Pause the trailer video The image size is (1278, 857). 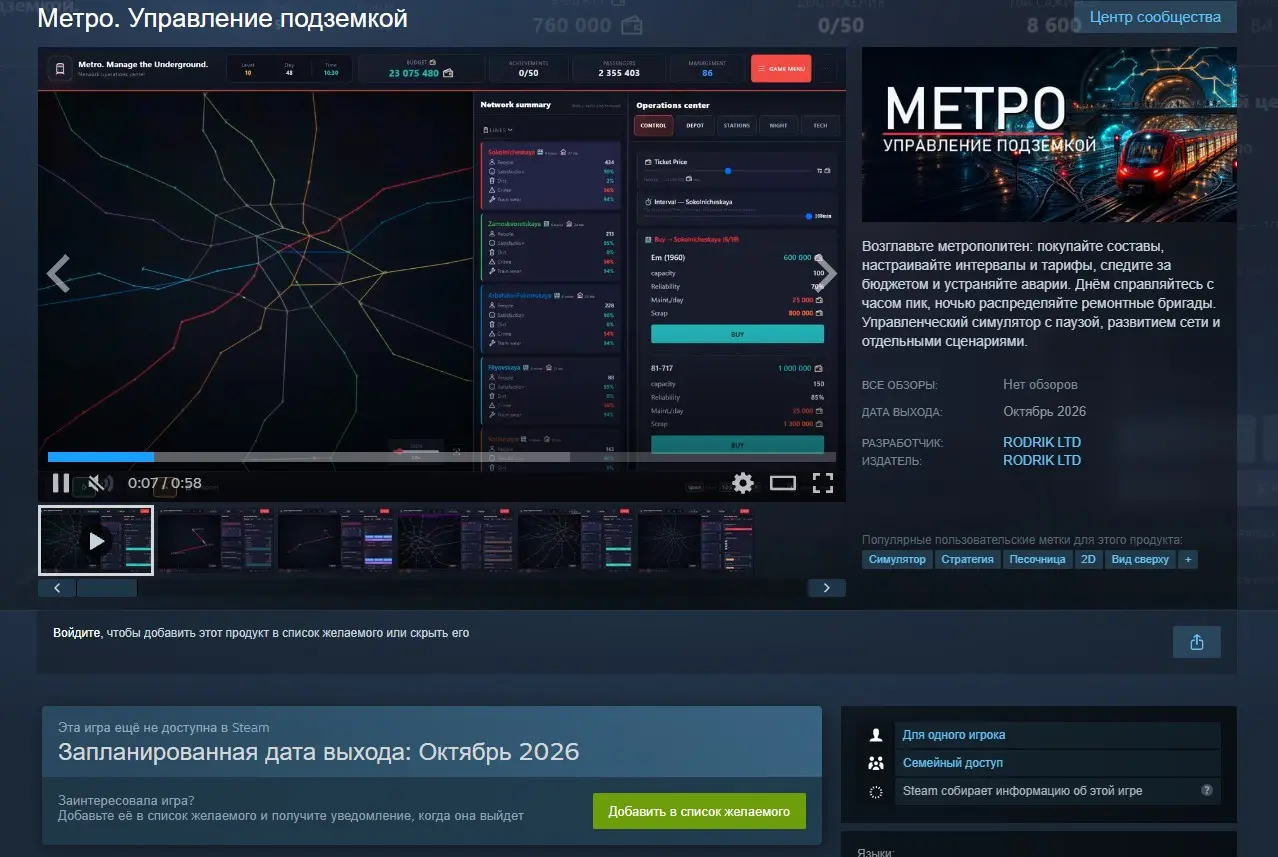(x=61, y=484)
